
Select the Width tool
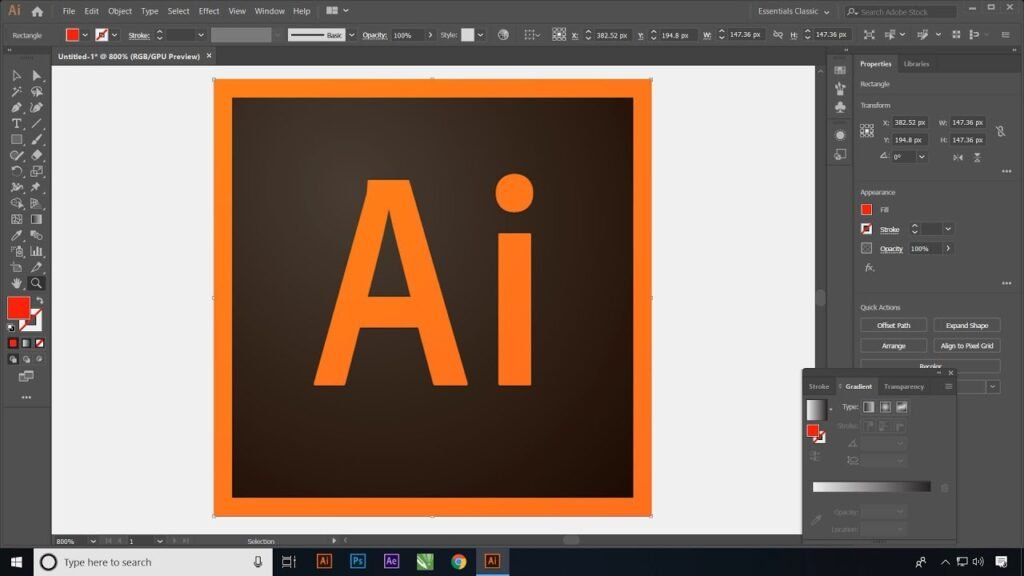coord(16,187)
